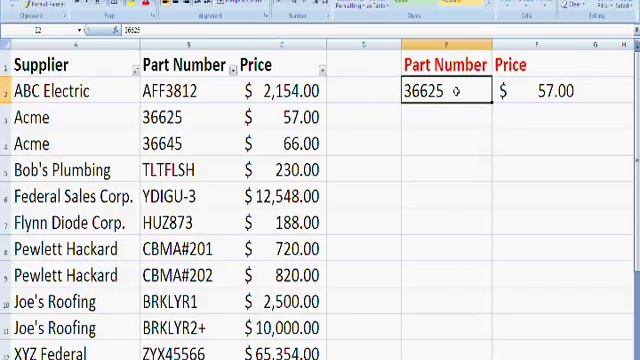
Task: Select column B header
Action: 189,44
